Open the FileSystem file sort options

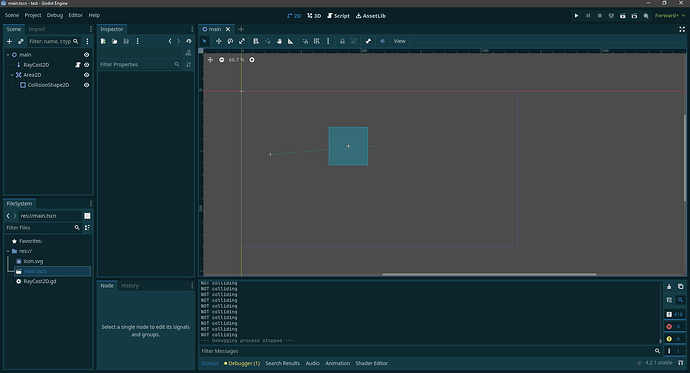coord(87,228)
